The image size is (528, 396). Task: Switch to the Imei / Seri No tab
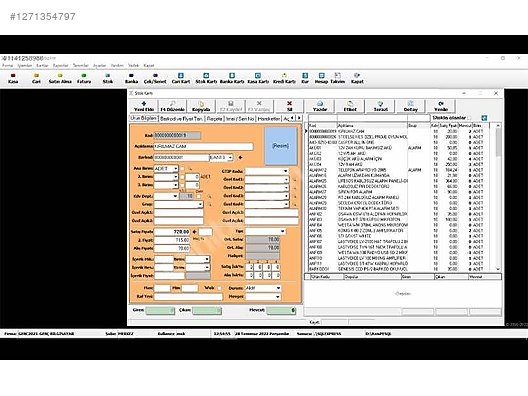pos(240,119)
